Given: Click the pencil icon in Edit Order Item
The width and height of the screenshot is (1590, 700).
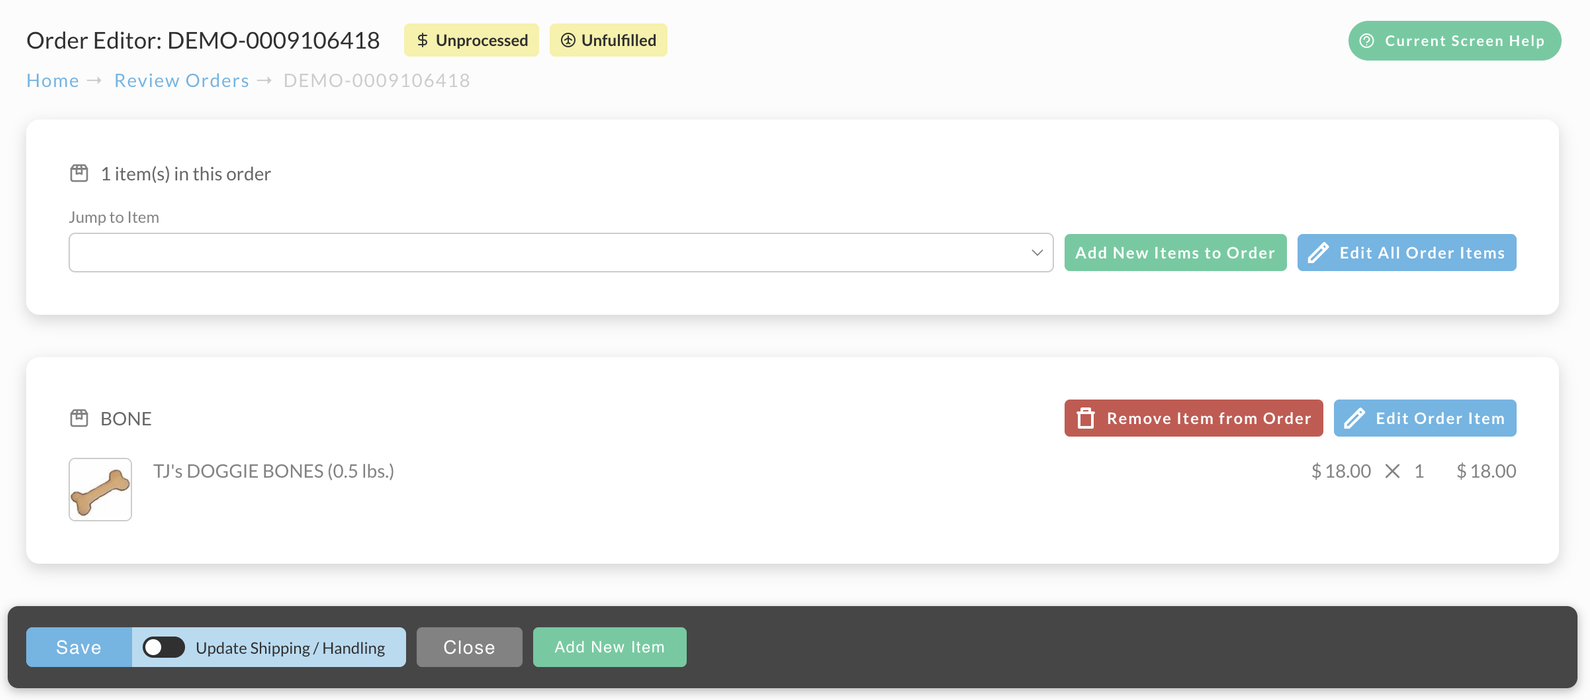Looking at the screenshot, I should [x=1354, y=418].
